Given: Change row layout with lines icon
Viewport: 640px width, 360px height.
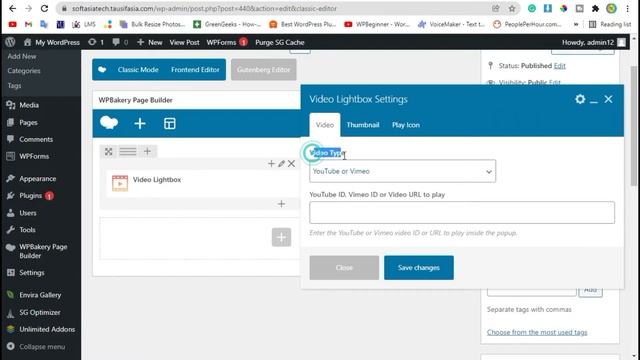Looking at the screenshot, I should (128, 152).
